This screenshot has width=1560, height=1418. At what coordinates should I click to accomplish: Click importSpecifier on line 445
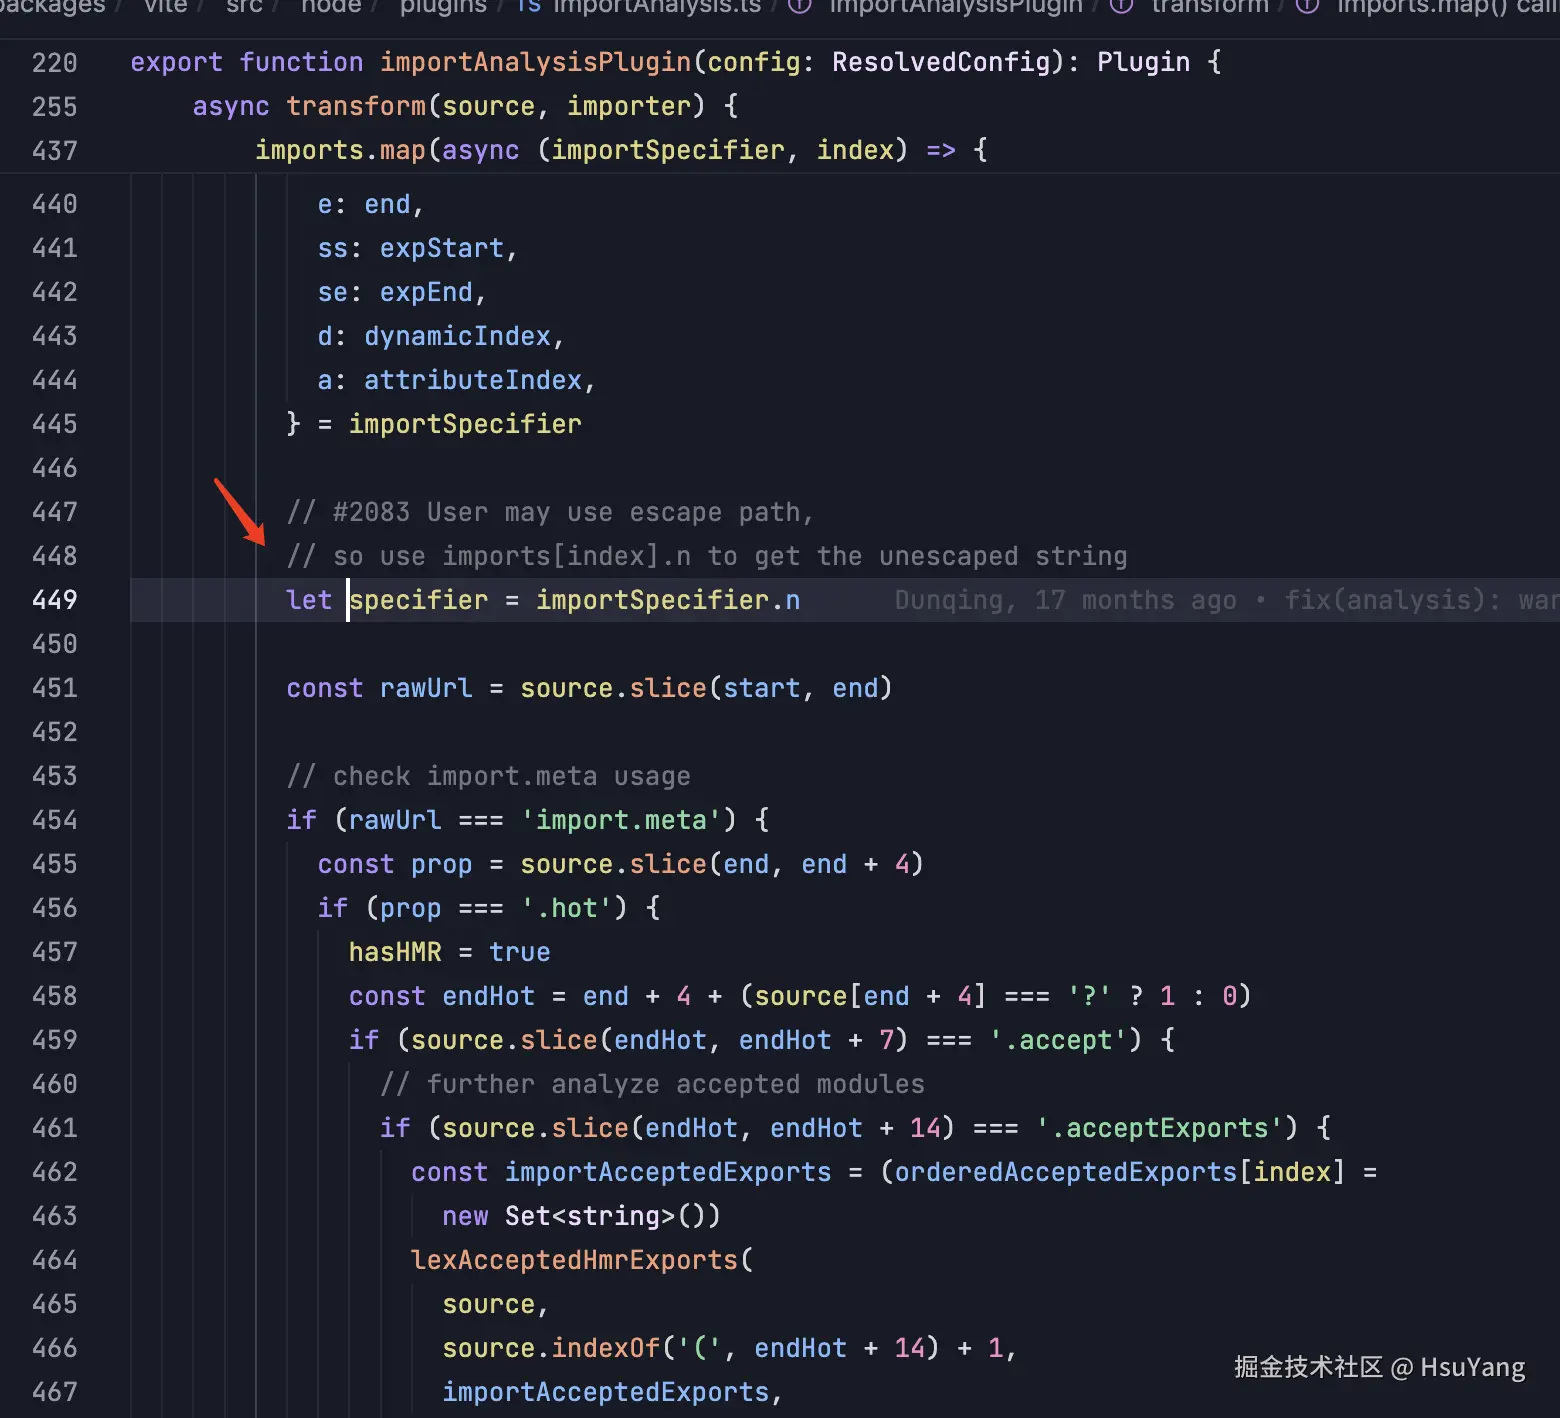465,424
